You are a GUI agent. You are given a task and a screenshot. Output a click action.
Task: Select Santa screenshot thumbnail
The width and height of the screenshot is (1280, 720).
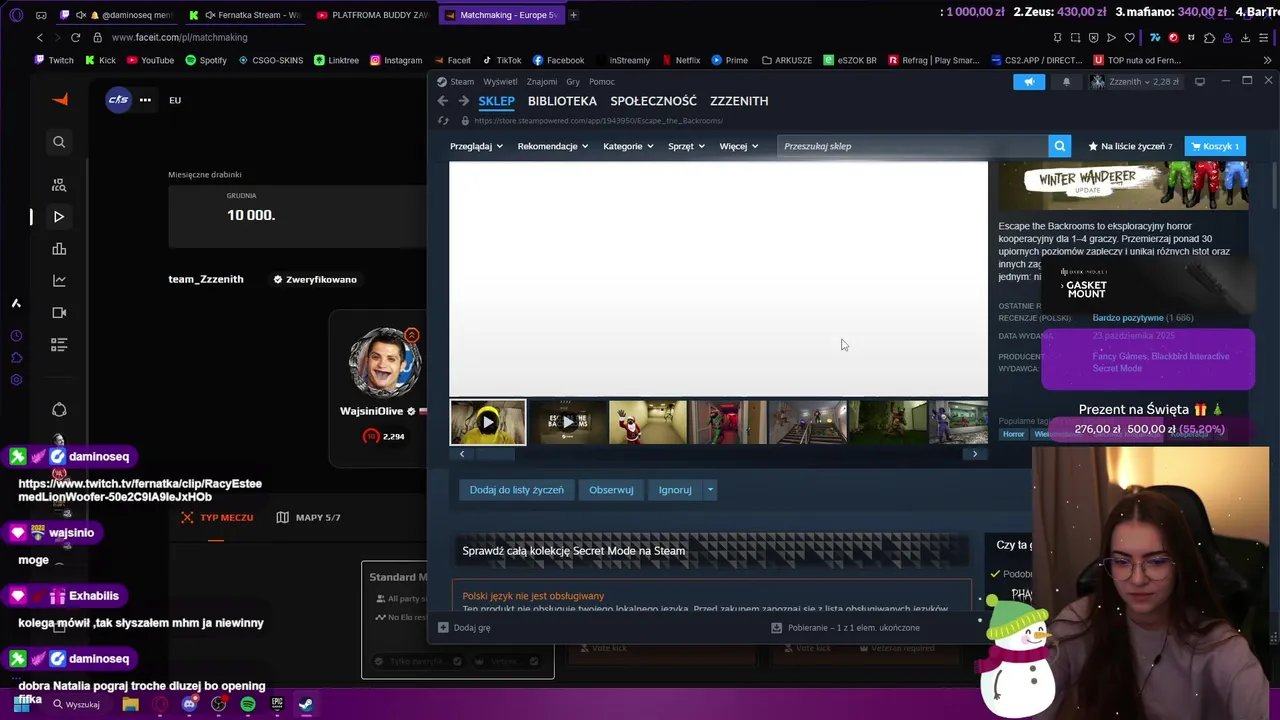(648, 422)
